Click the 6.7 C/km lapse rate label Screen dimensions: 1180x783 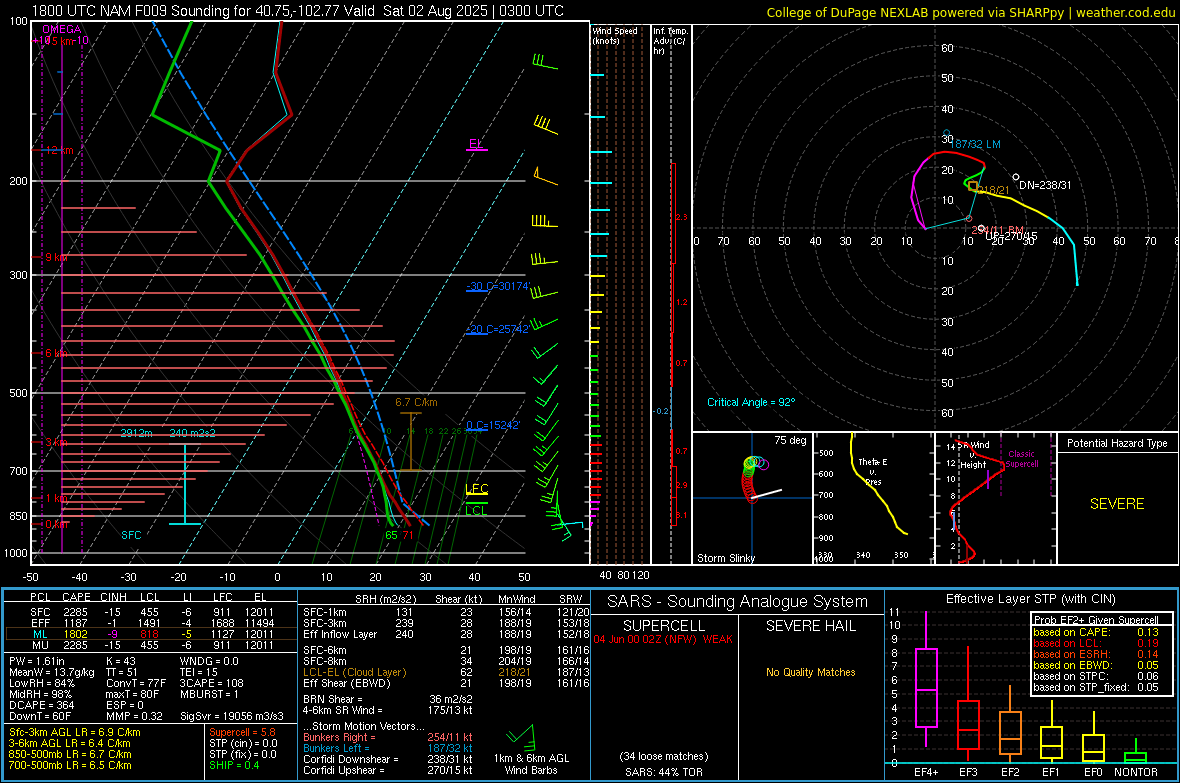(x=416, y=402)
